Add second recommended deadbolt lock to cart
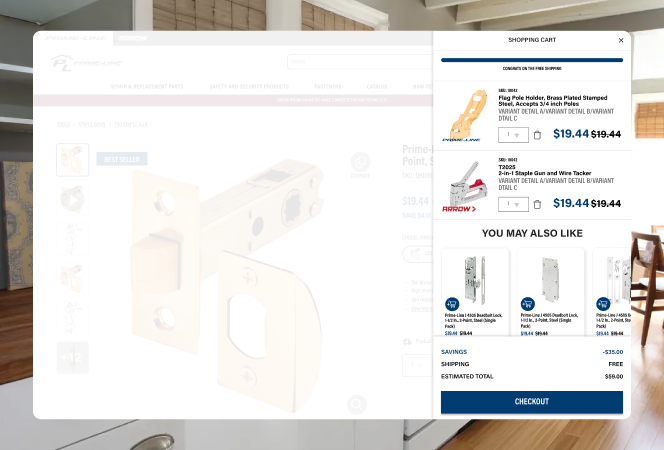664x450 pixels. 527,303
